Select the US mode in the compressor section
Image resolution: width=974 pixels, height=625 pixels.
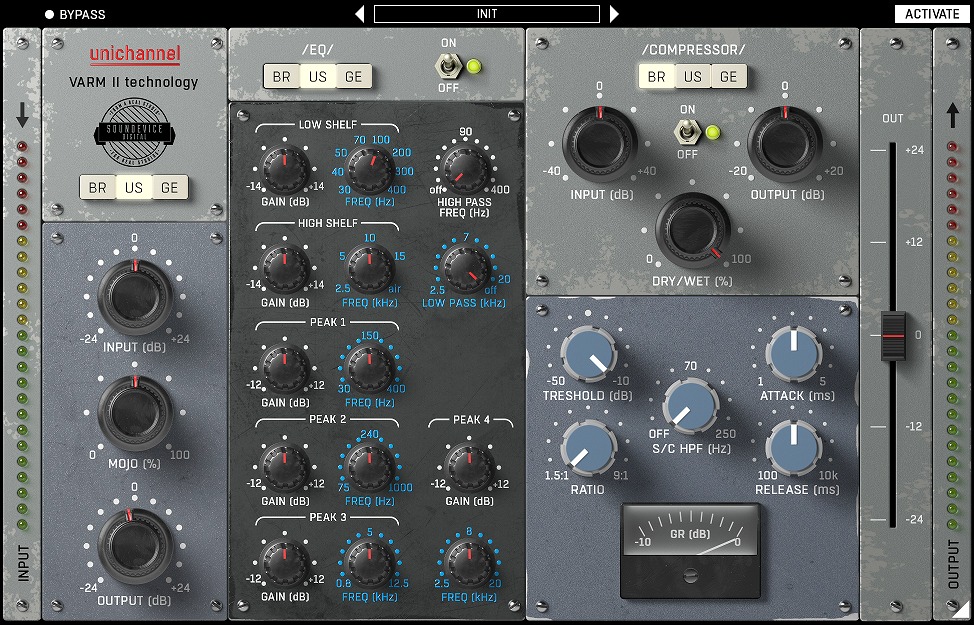point(692,77)
